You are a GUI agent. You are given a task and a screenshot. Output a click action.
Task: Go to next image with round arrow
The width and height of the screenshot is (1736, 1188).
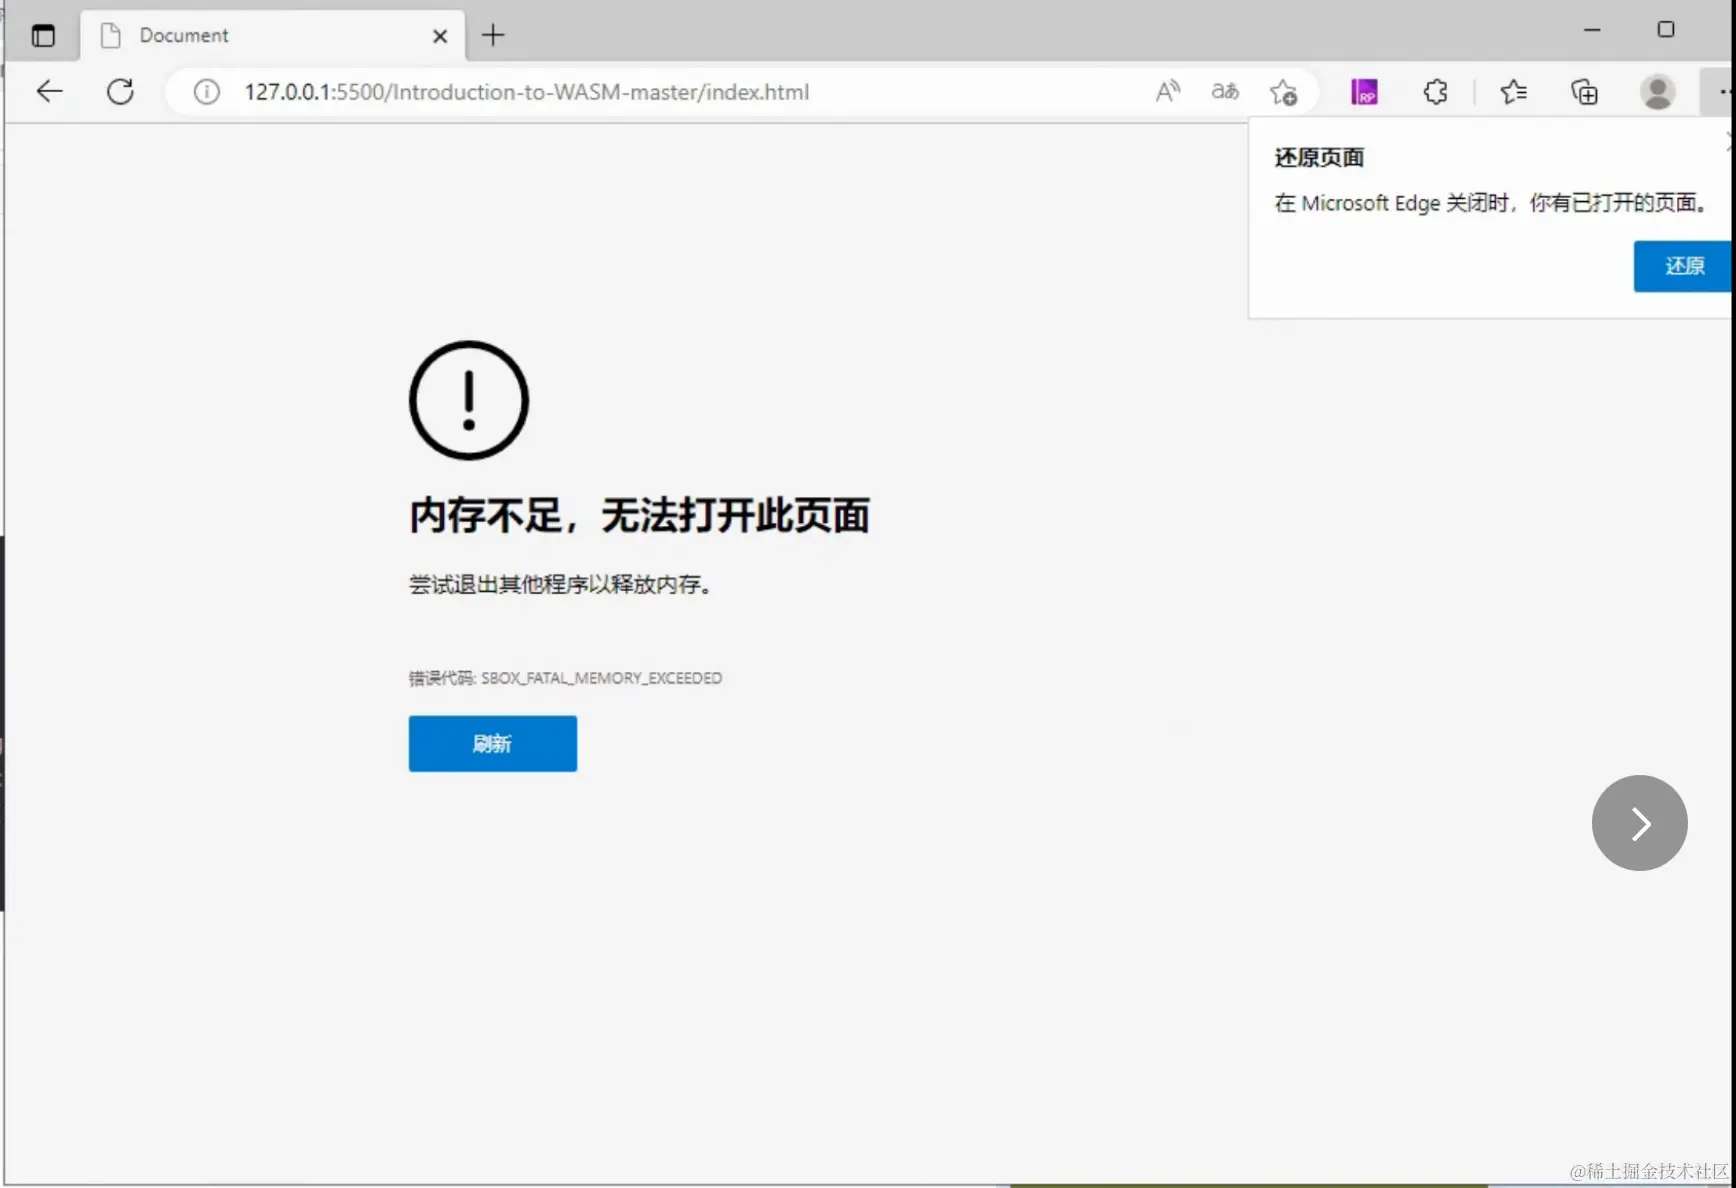click(1640, 823)
